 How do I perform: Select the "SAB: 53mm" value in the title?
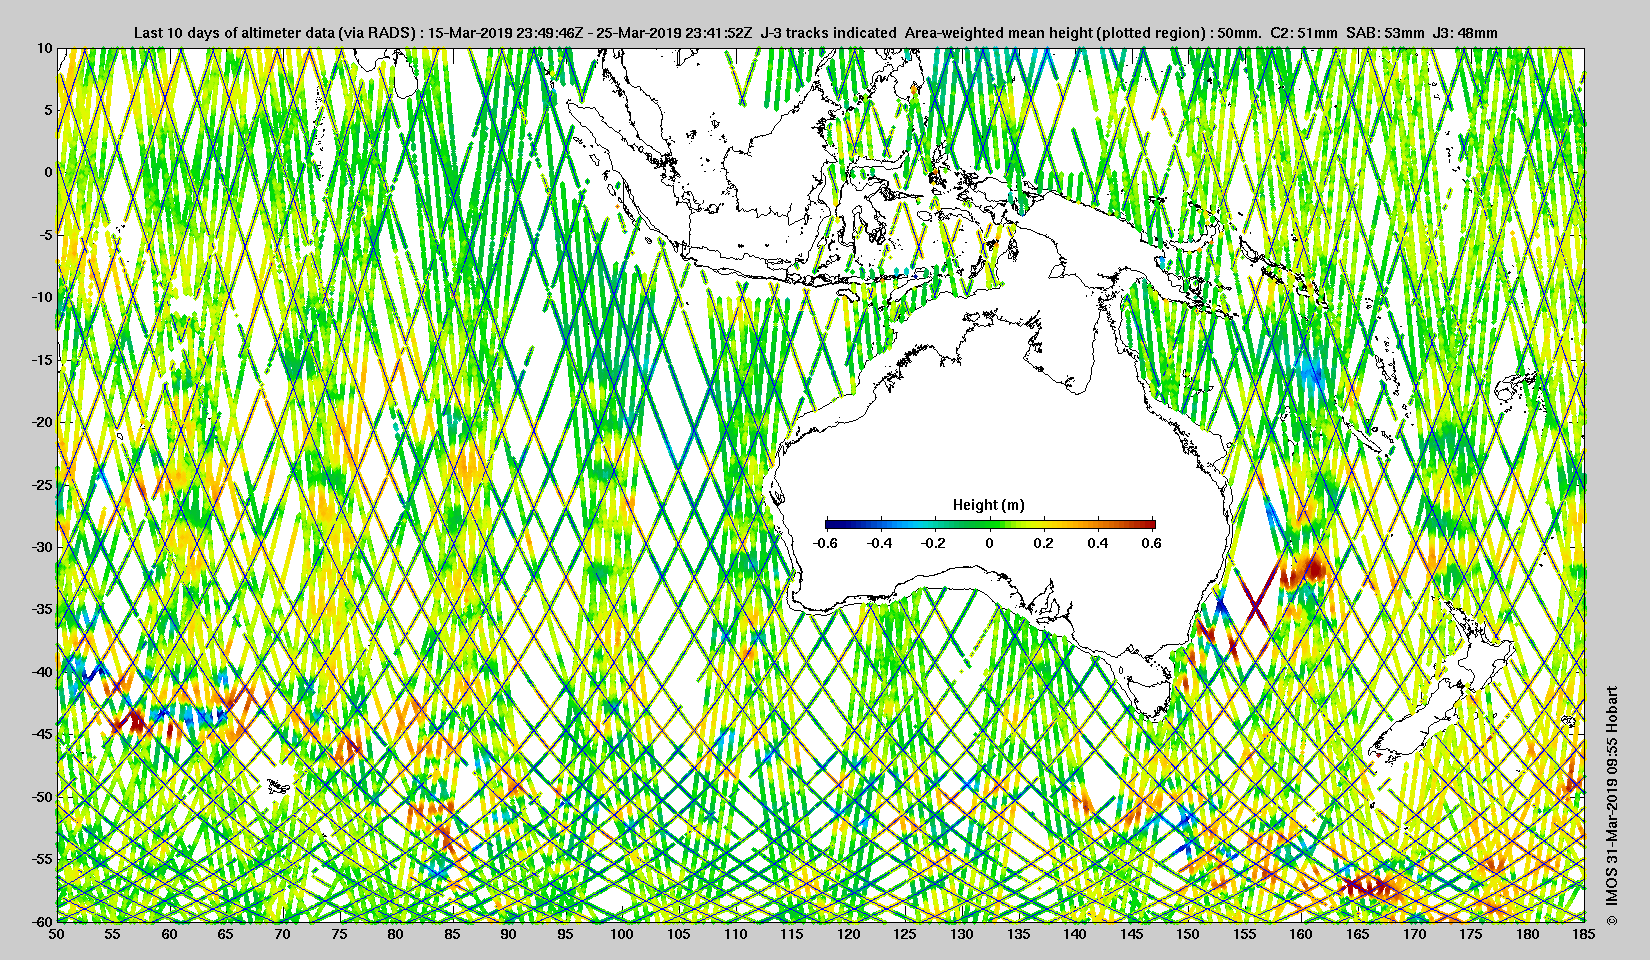(x=1385, y=33)
